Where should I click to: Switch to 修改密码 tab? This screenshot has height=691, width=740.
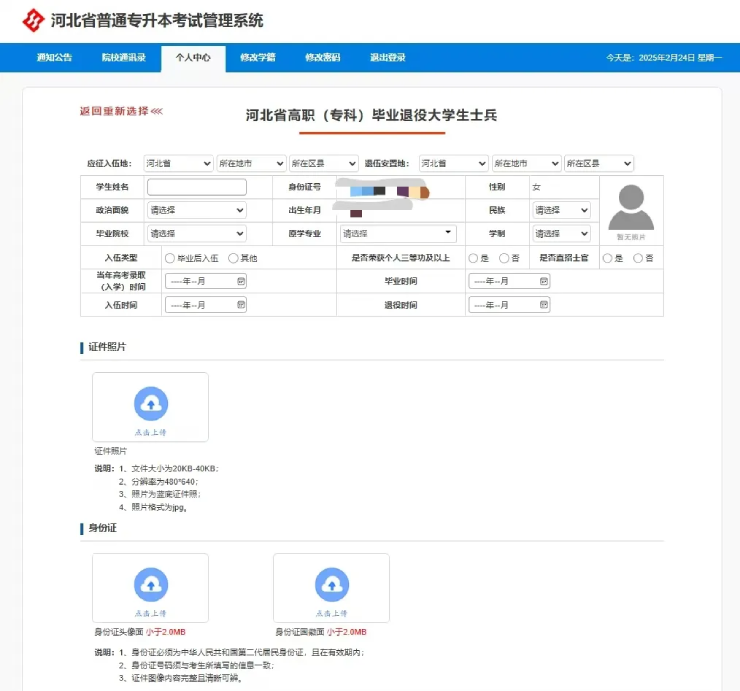coord(322,58)
